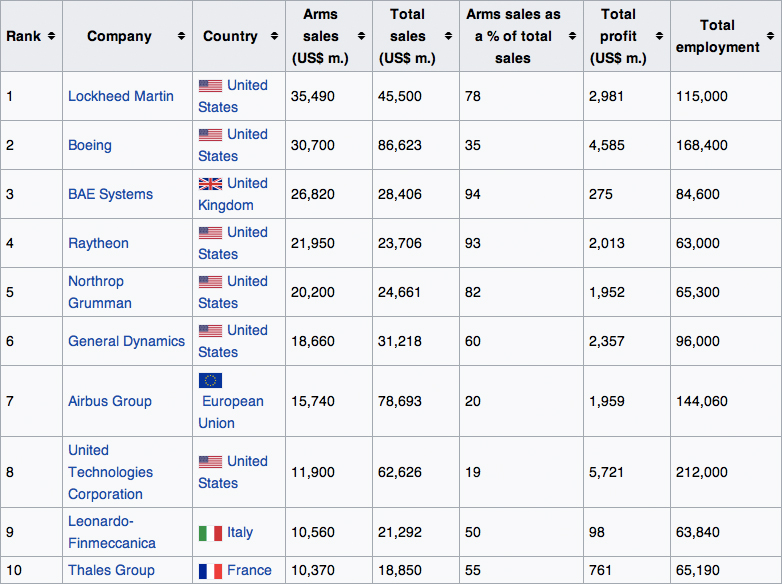Sort by Company using its sort arrows

[182, 36]
